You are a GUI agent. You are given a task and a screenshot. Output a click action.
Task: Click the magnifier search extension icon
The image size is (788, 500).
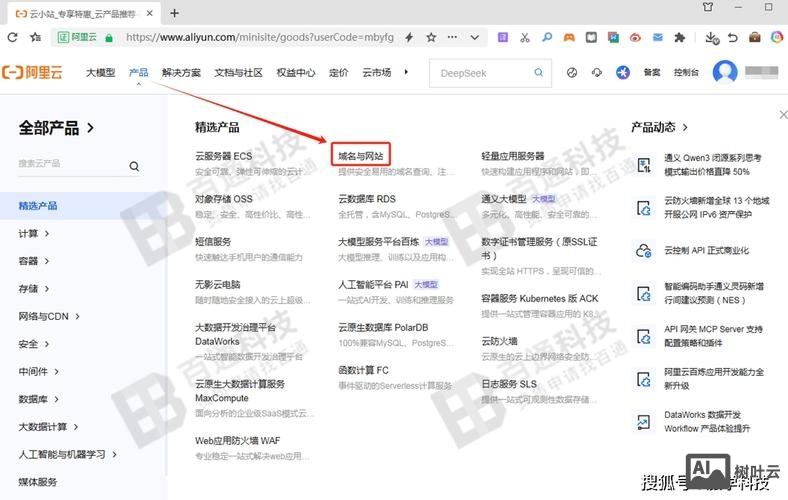(x=547, y=37)
